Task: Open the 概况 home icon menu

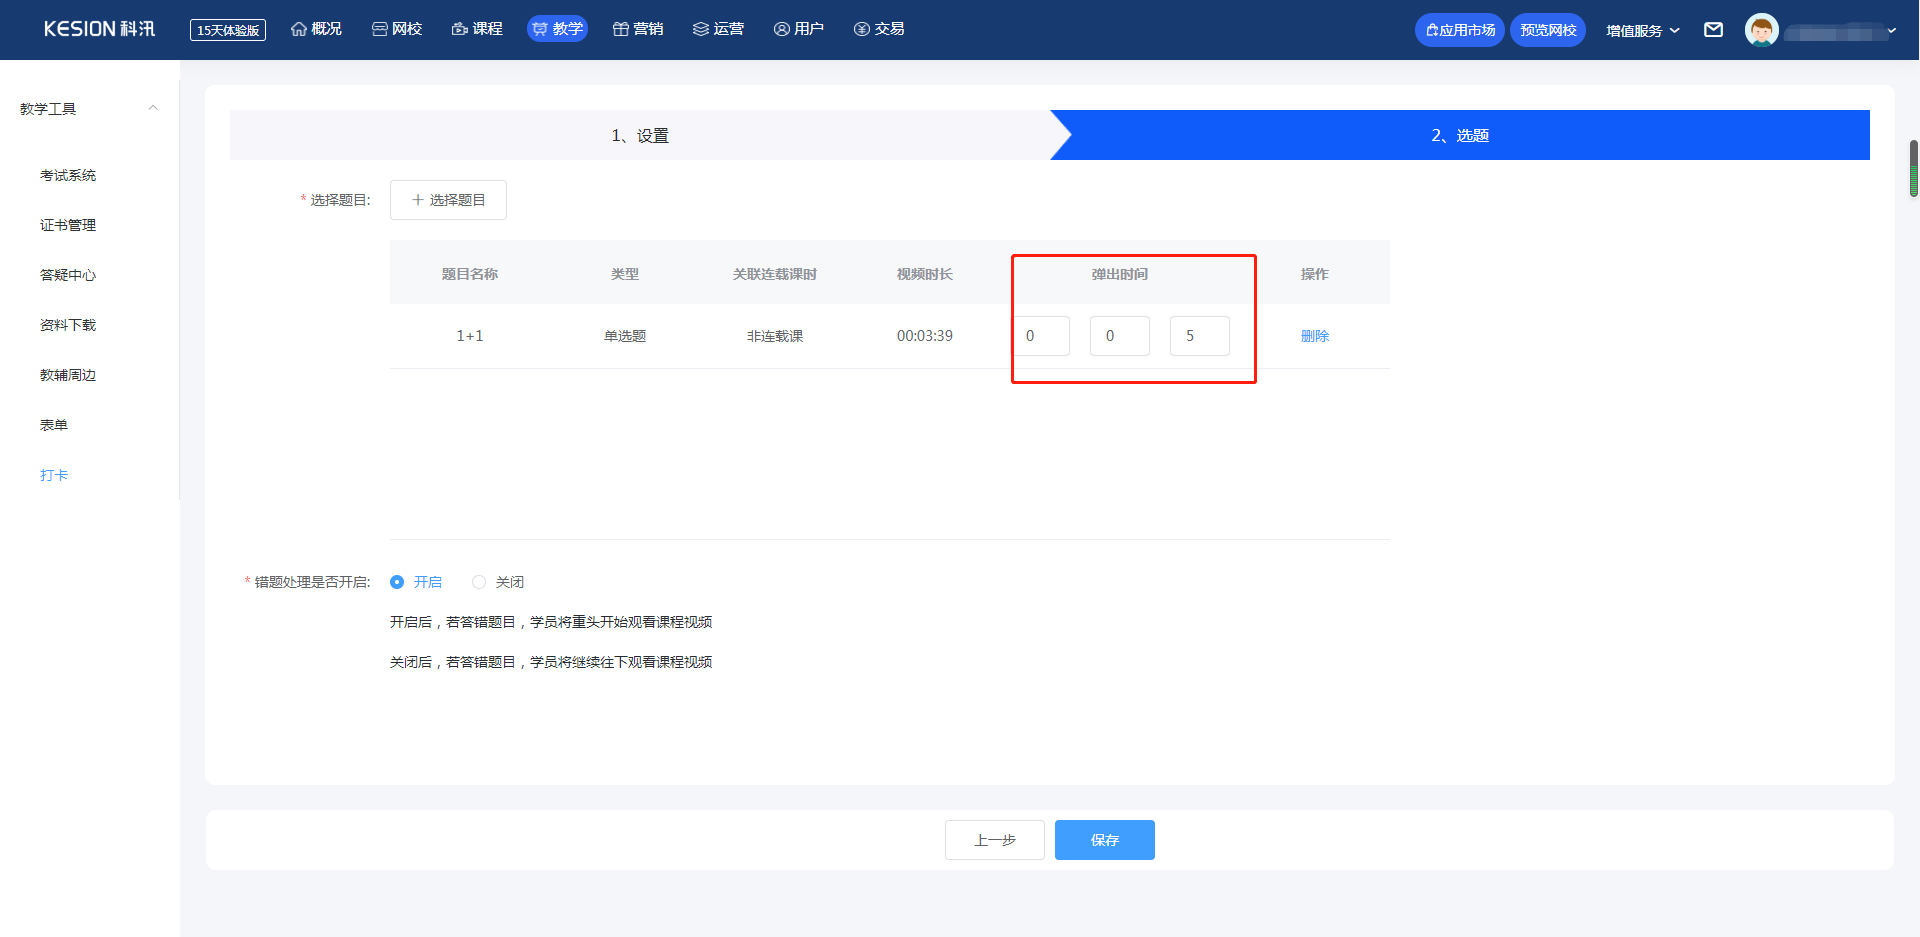Action: click(x=316, y=29)
